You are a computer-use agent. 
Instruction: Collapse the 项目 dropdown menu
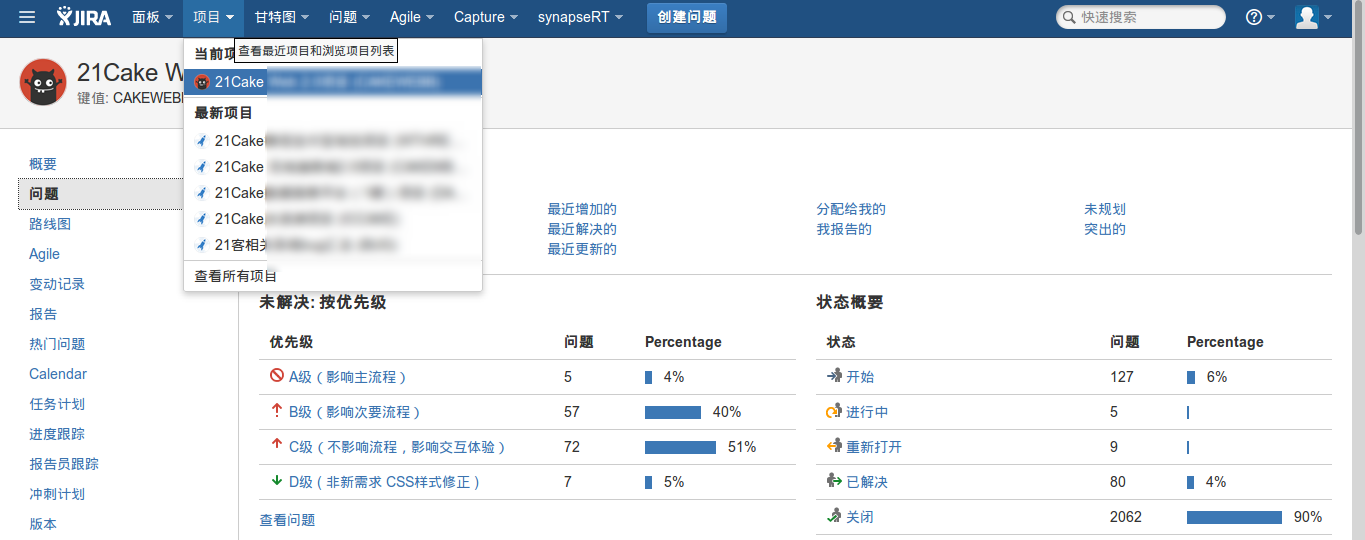[x=214, y=17]
